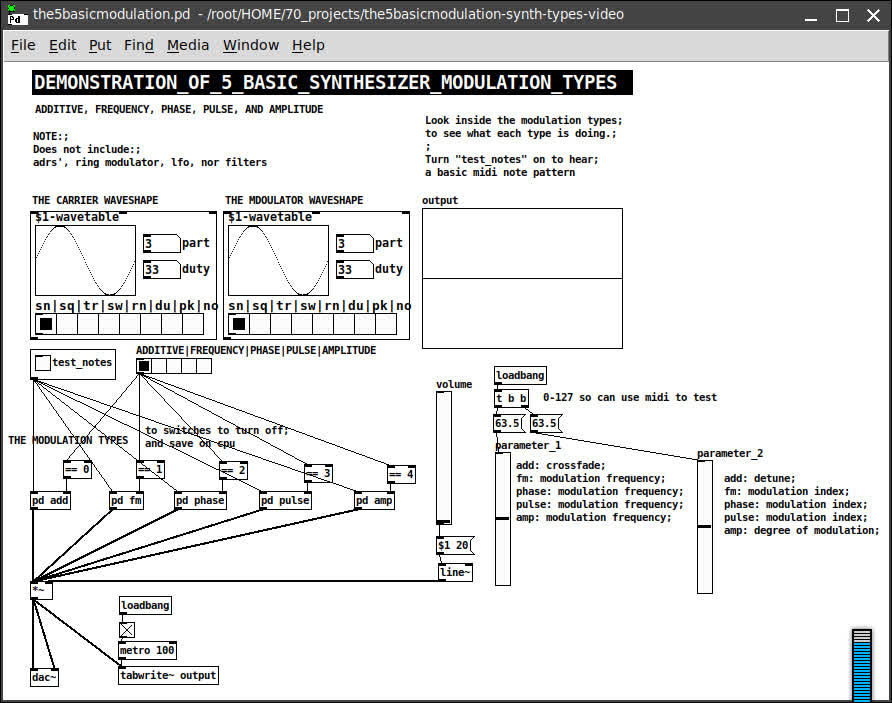Image resolution: width=892 pixels, height=703 pixels.
Task: Open the Media menu
Action: [188, 45]
